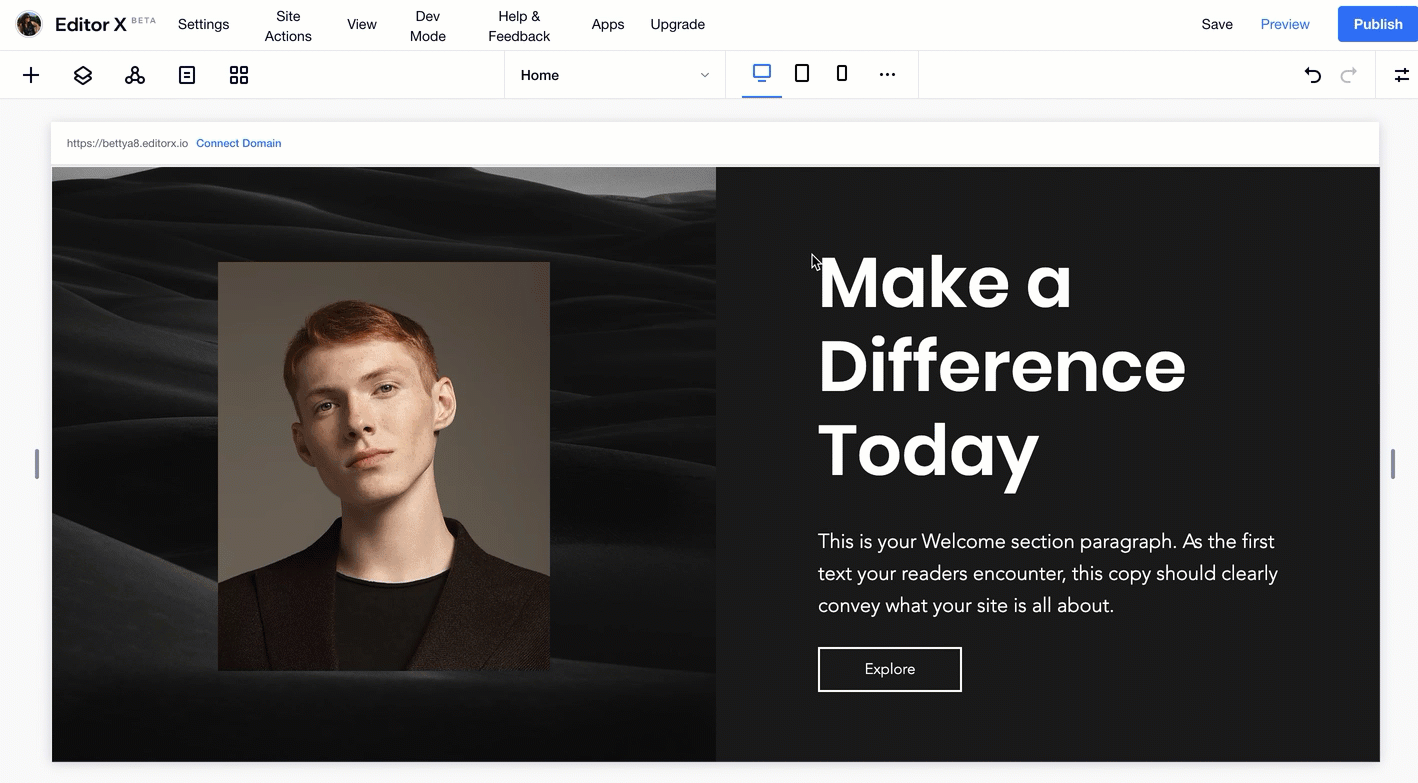Select the site URL bettya8.editorx.io text

click(127, 143)
